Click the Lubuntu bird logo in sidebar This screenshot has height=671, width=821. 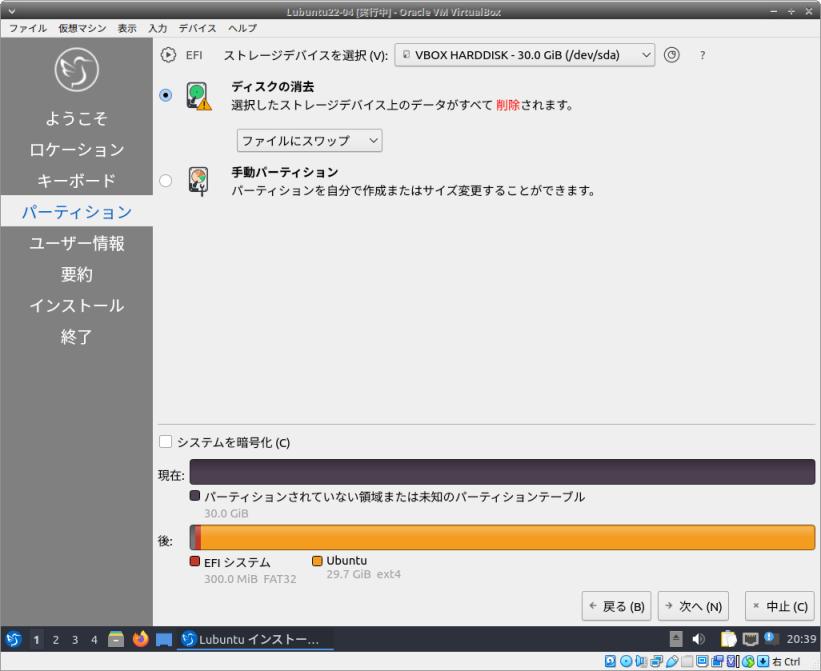(76, 70)
